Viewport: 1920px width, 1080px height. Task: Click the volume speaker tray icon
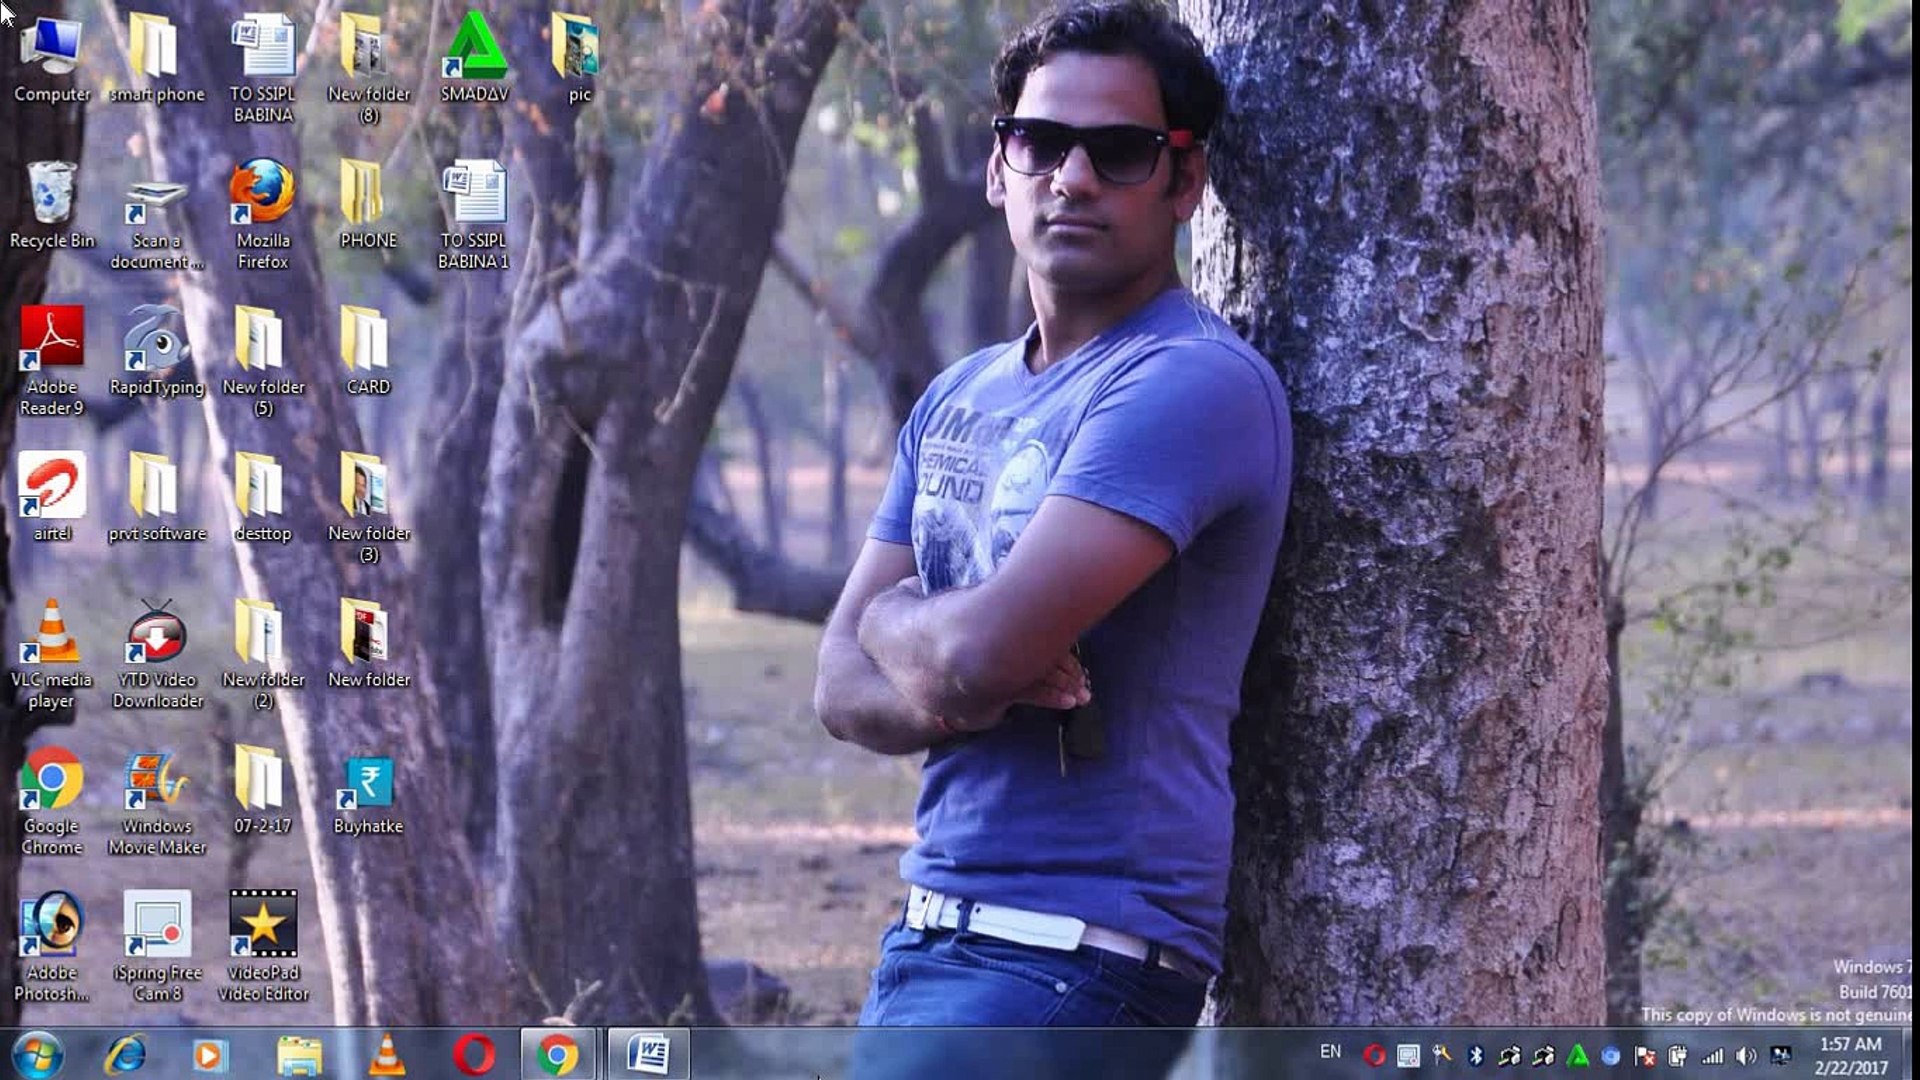pos(1746,1056)
